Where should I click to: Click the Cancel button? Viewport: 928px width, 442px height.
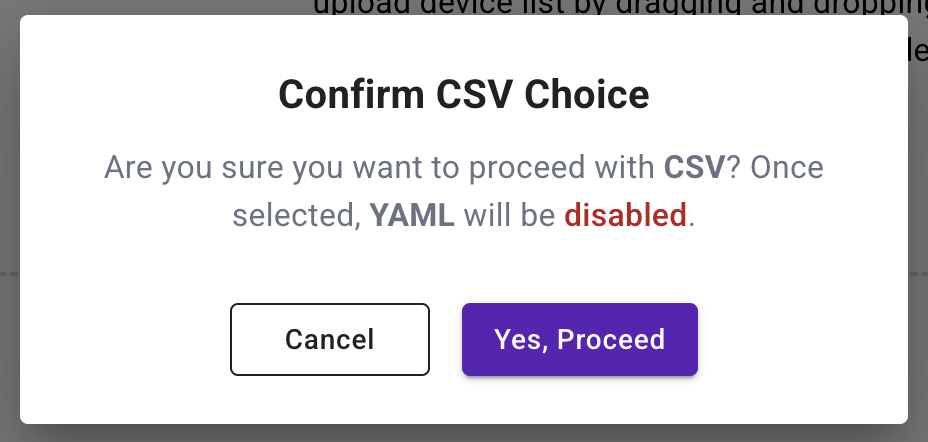click(x=330, y=339)
